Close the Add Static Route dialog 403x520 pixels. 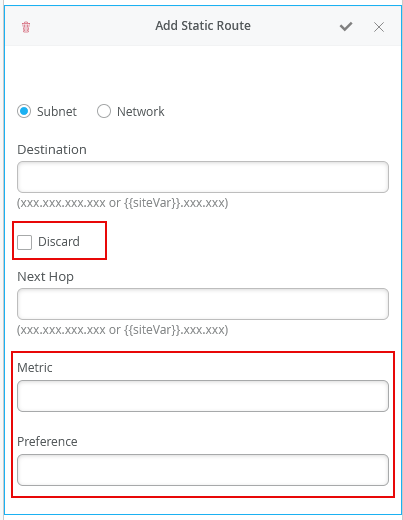pos(379,27)
